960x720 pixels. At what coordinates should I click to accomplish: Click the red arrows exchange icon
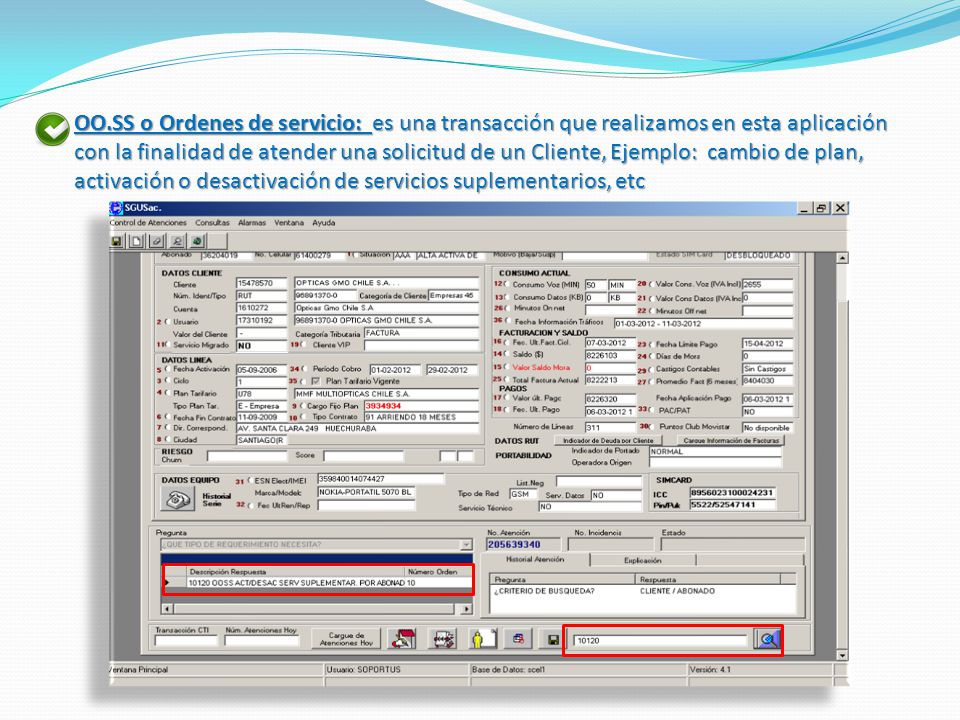click(443, 639)
